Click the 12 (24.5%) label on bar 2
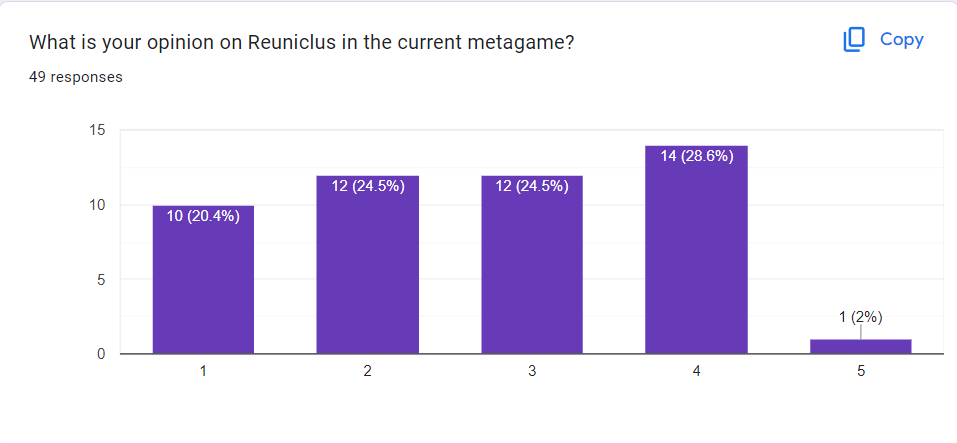Screen dimensions: 957x443 [x=367, y=186]
